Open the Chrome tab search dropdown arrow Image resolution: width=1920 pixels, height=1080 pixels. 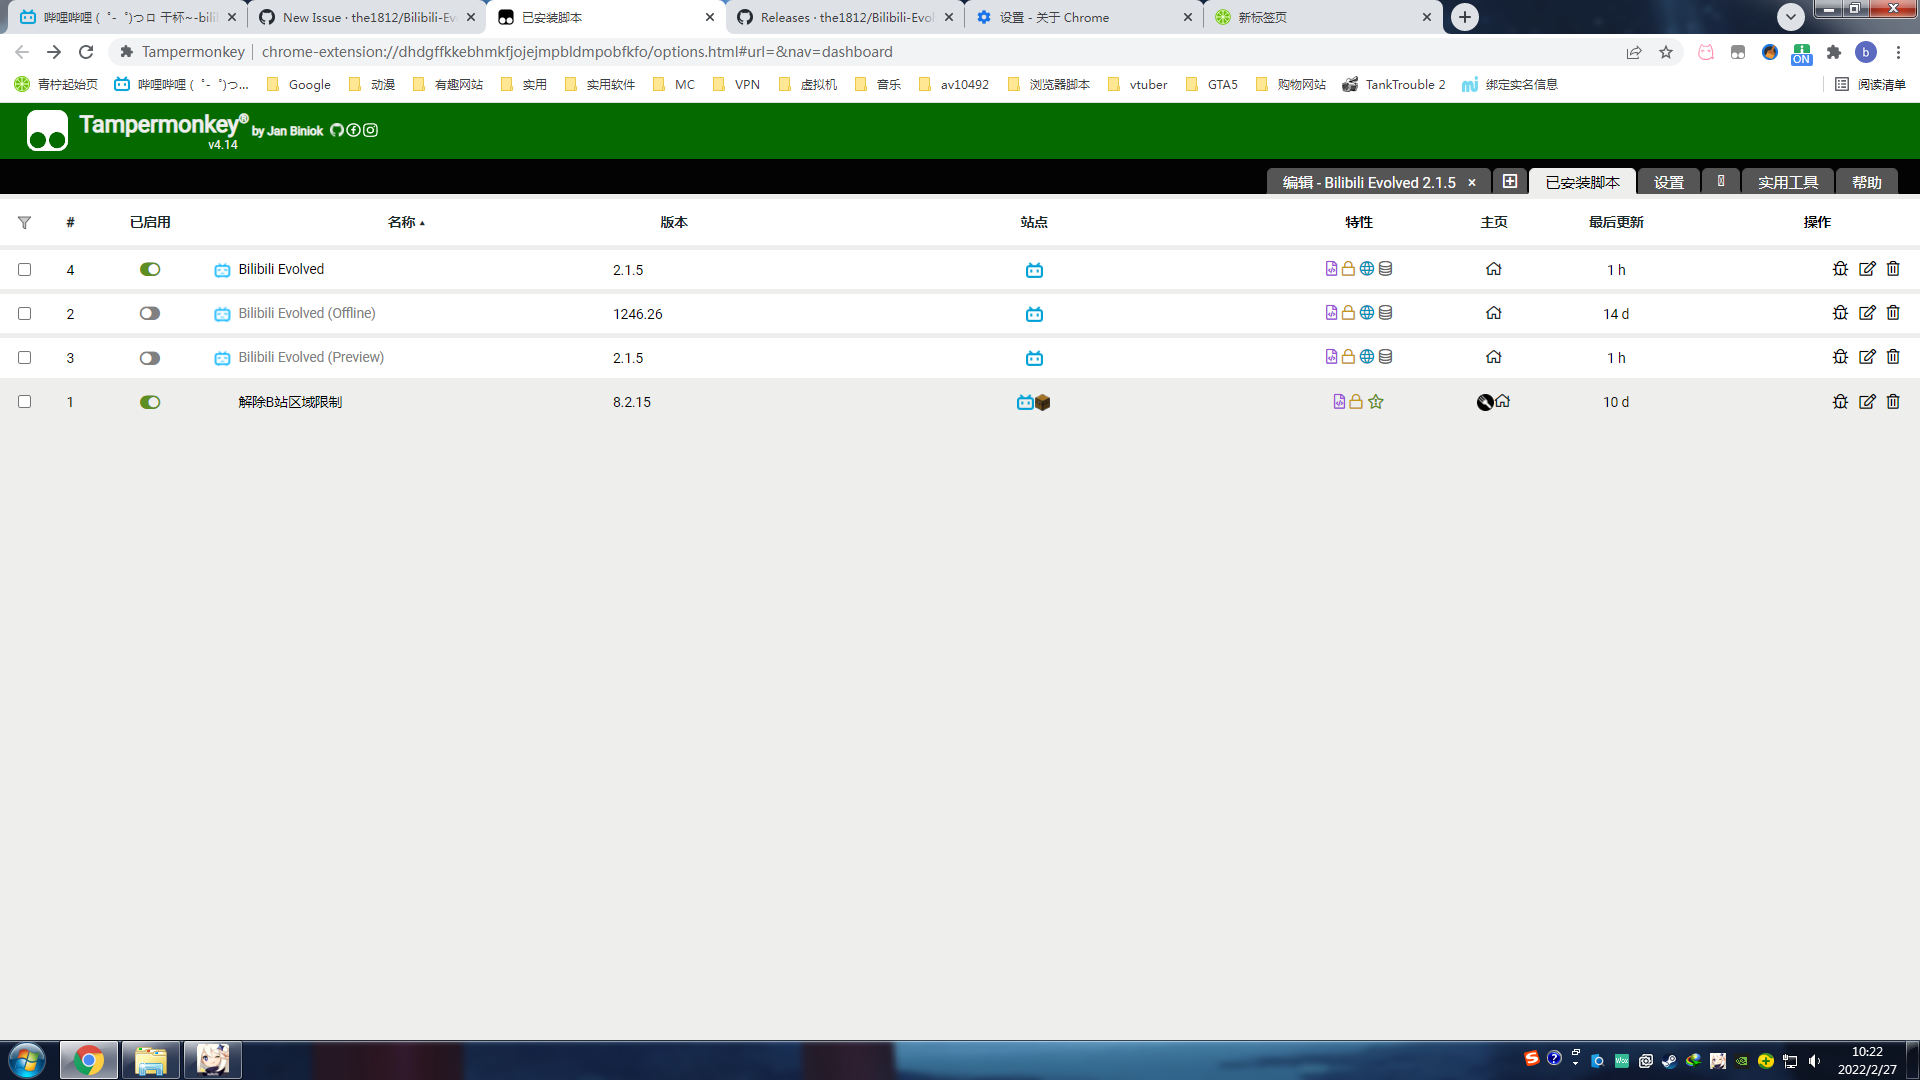1791,17
